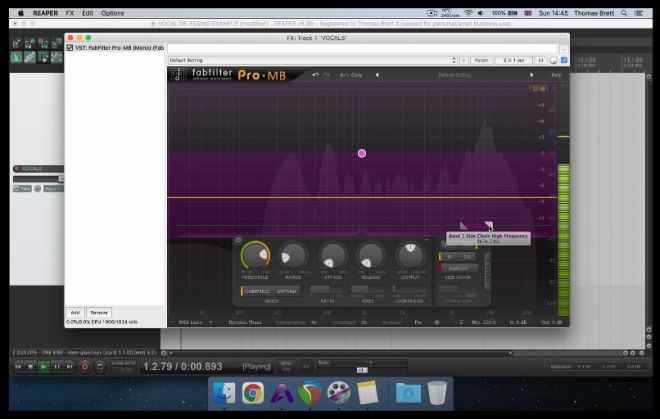Go to next Pro-MB preset arrow
660x419 pixels.
tap(532, 75)
